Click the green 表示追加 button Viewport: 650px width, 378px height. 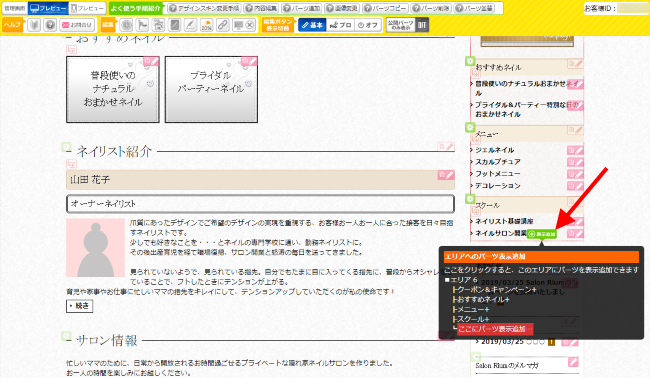[542, 234]
